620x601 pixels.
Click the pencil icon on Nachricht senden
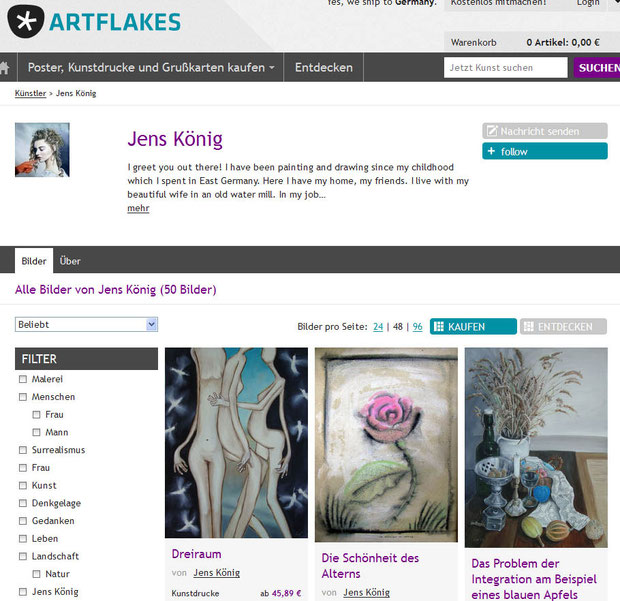[x=491, y=131]
